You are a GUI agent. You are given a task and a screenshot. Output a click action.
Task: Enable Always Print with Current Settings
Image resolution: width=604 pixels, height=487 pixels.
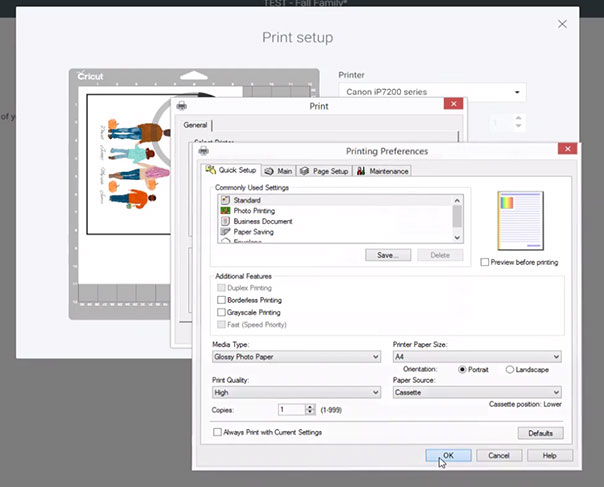(x=219, y=432)
